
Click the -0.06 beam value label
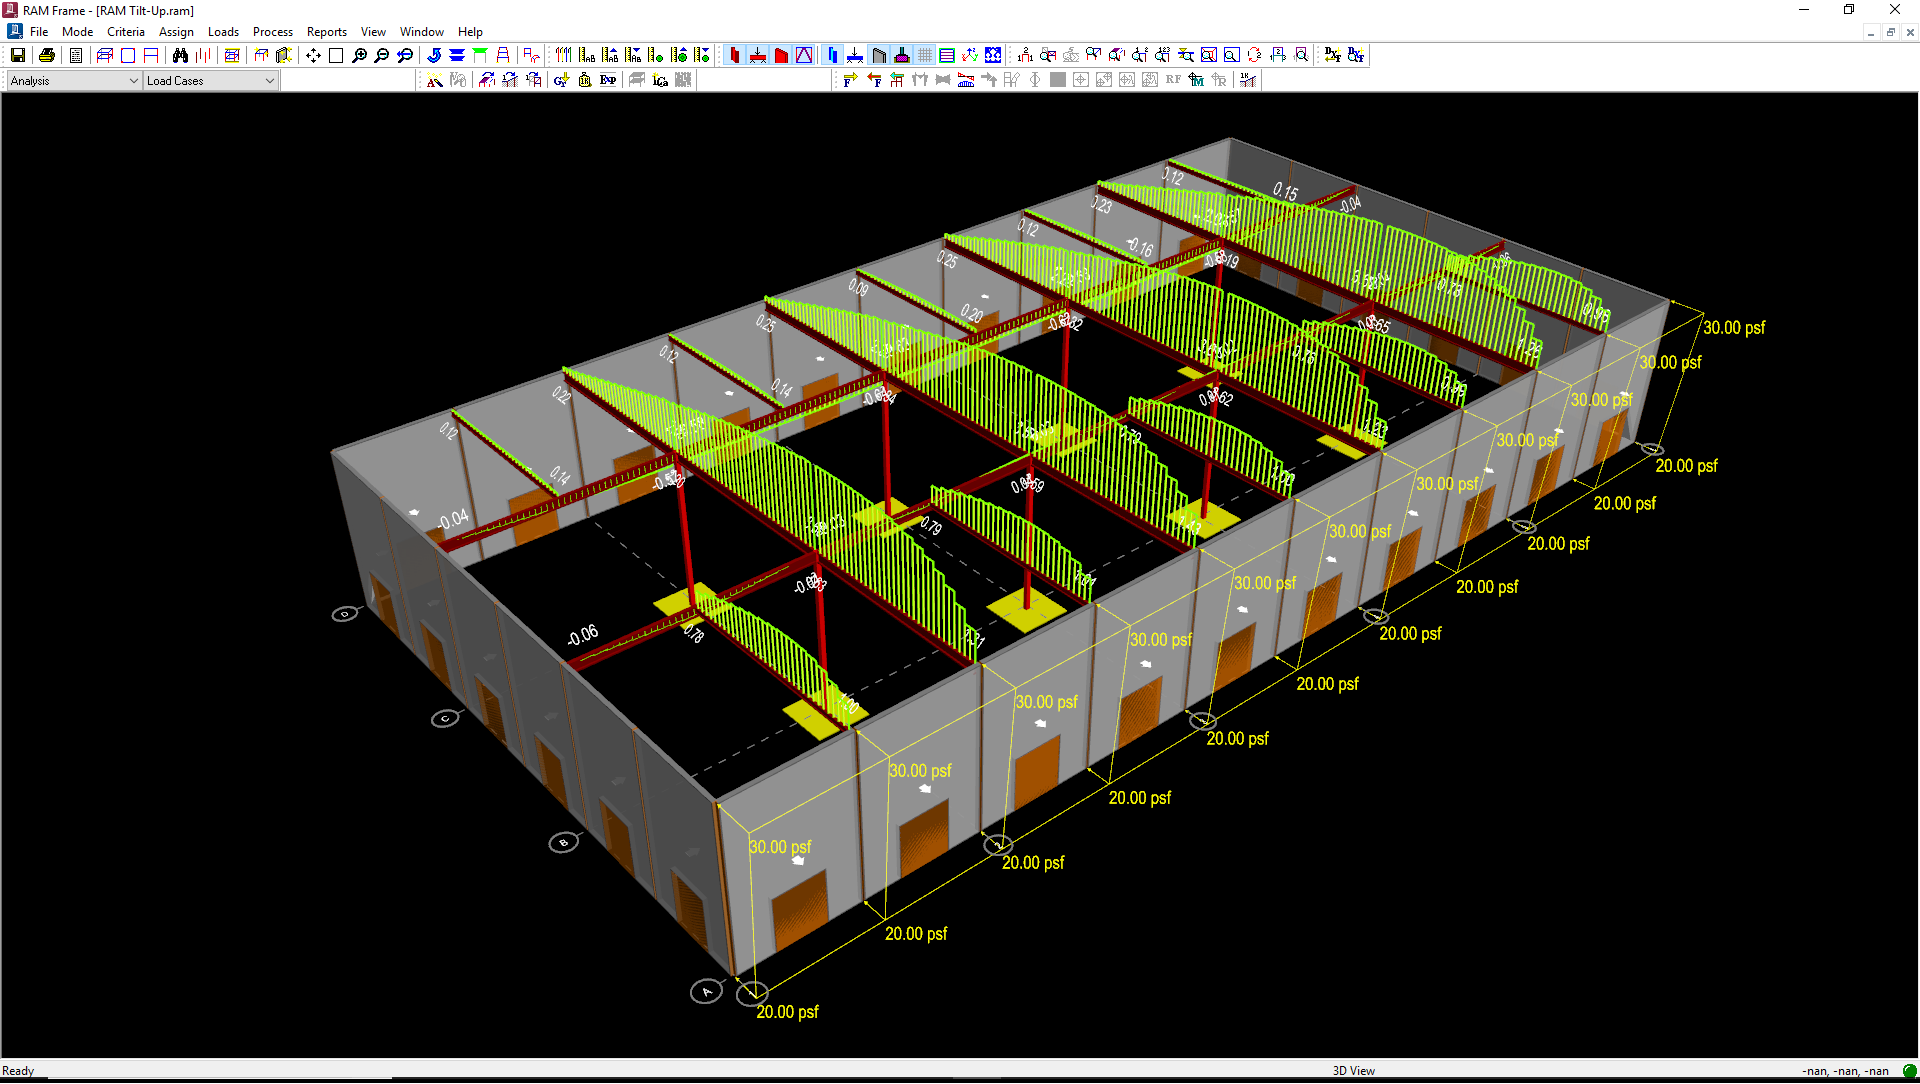pyautogui.click(x=583, y=634)
